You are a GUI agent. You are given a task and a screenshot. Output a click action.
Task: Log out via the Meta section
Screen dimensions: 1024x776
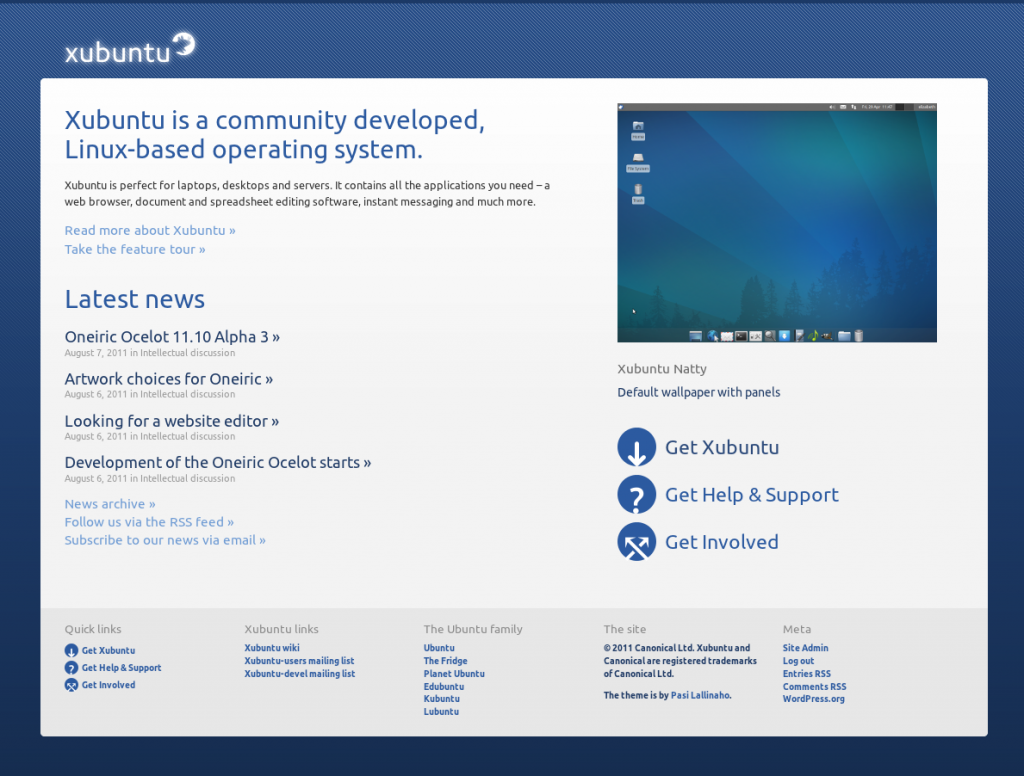[798, 661]
